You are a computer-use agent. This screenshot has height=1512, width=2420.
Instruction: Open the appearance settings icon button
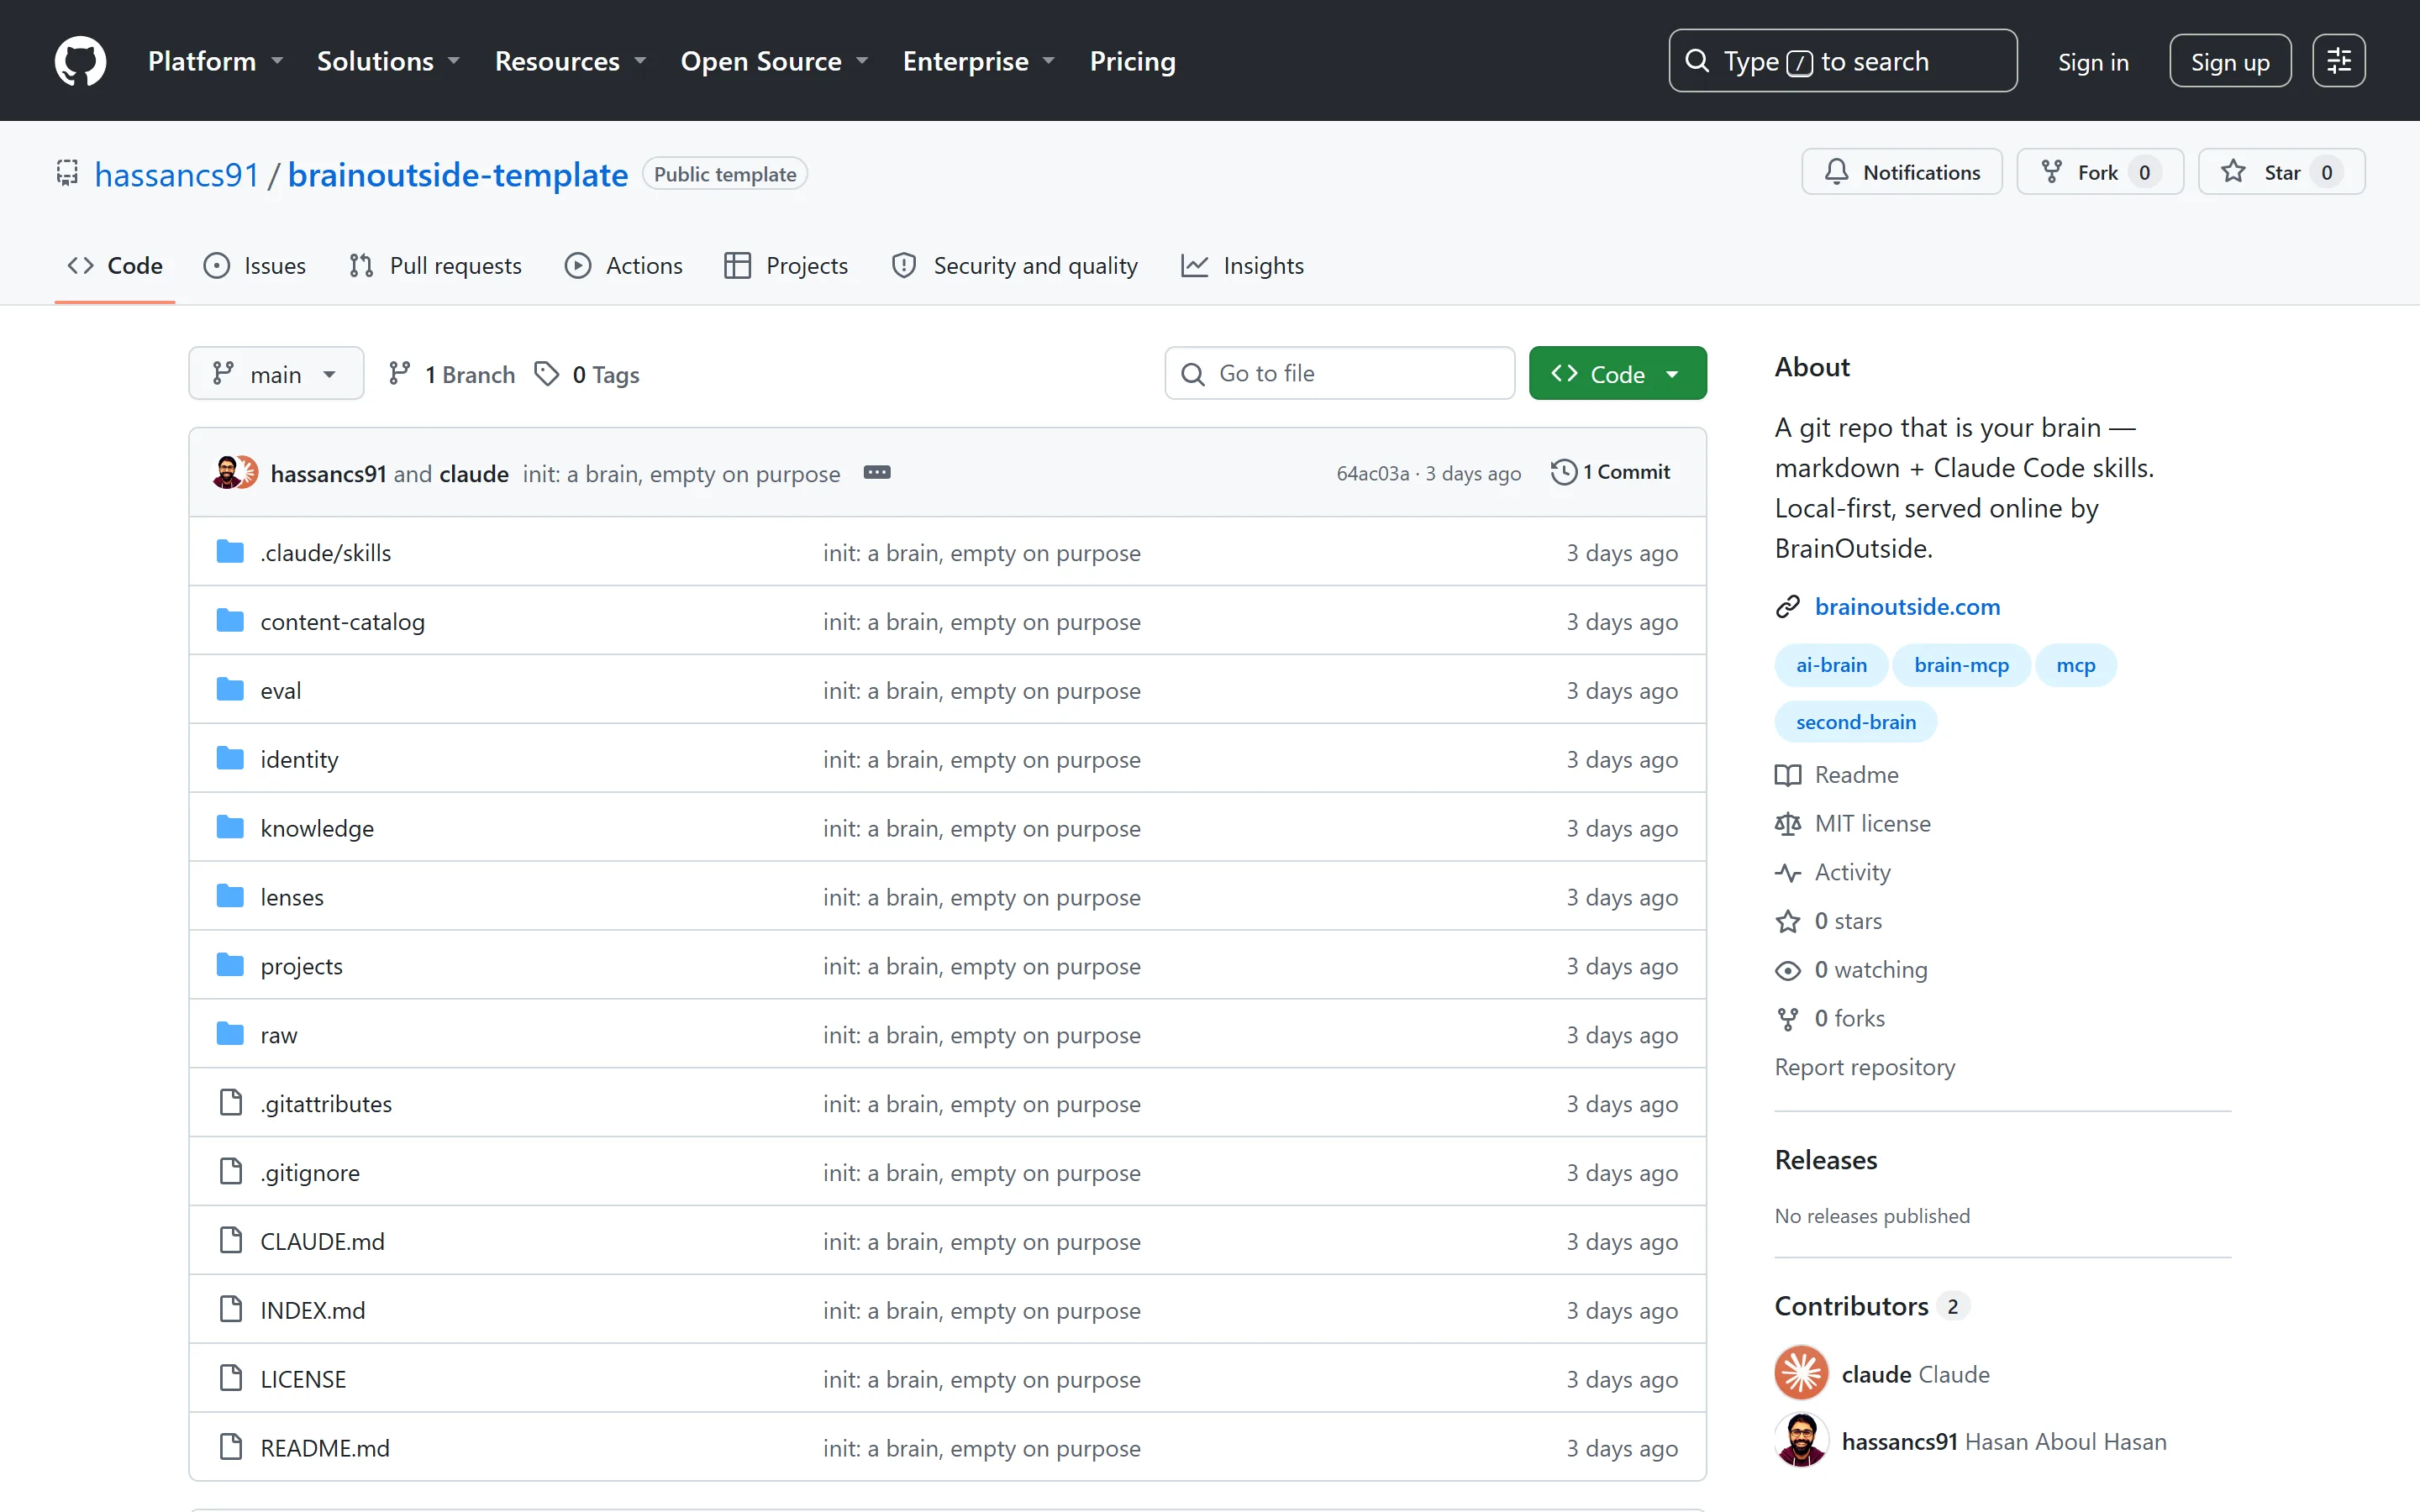coord(2338,61)
